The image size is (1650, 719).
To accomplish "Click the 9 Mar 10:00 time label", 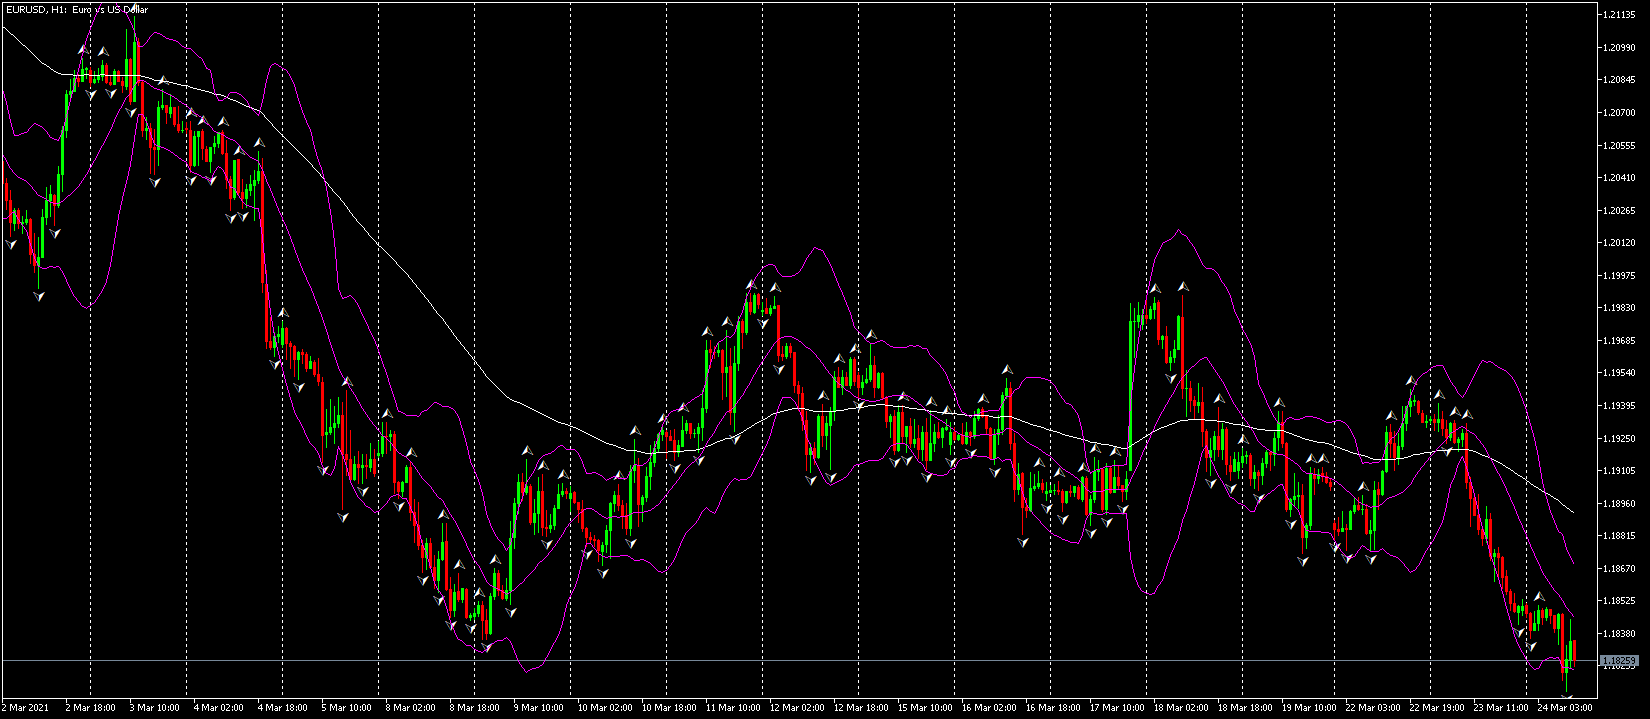I will pyautogui.click(x=539, y=708).
